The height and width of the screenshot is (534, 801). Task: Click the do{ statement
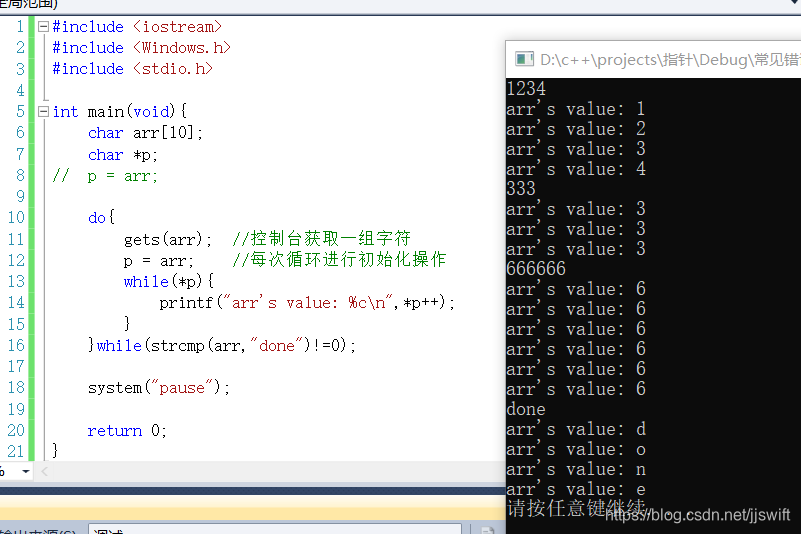click(x=101, y=218)
